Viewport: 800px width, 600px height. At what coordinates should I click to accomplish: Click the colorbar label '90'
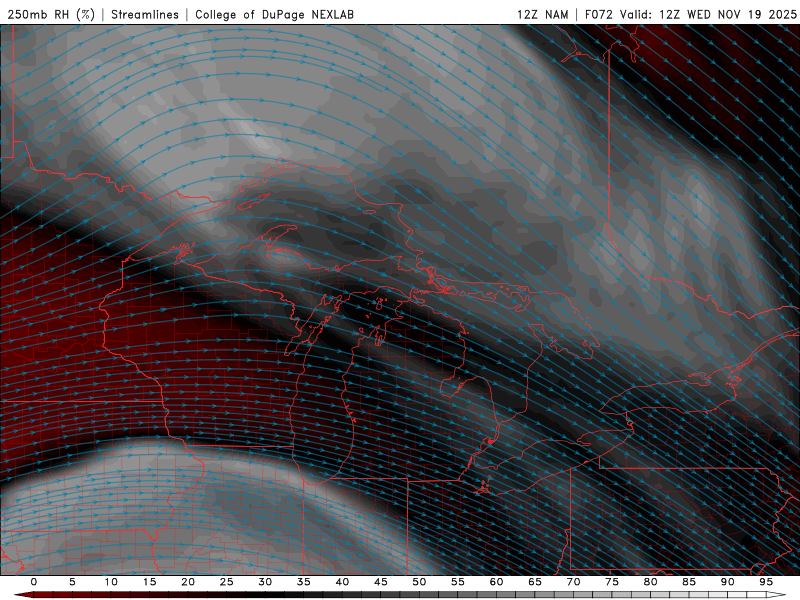click(x=728, y=582)
